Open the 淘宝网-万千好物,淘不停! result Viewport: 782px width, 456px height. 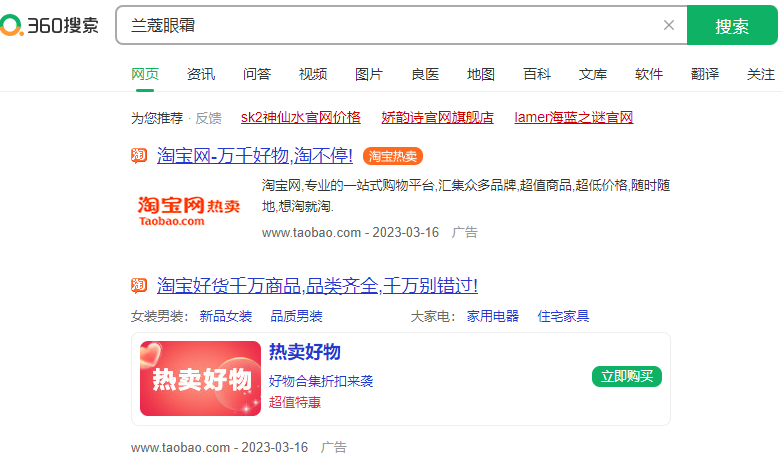[255, 156]
